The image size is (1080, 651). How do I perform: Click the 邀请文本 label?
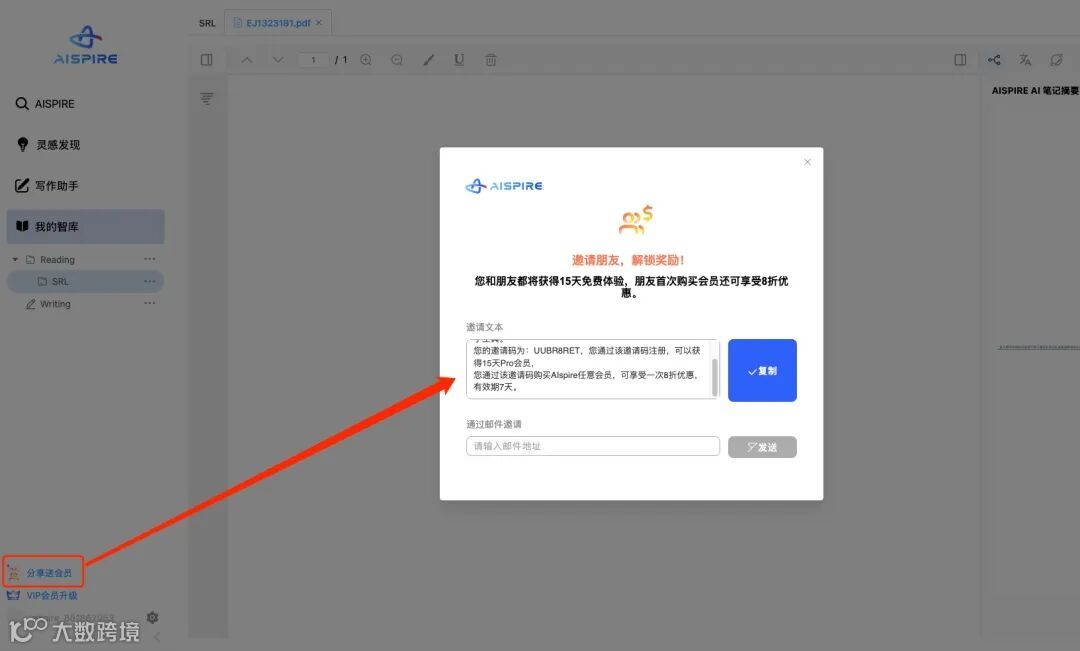tap(485, 327)
